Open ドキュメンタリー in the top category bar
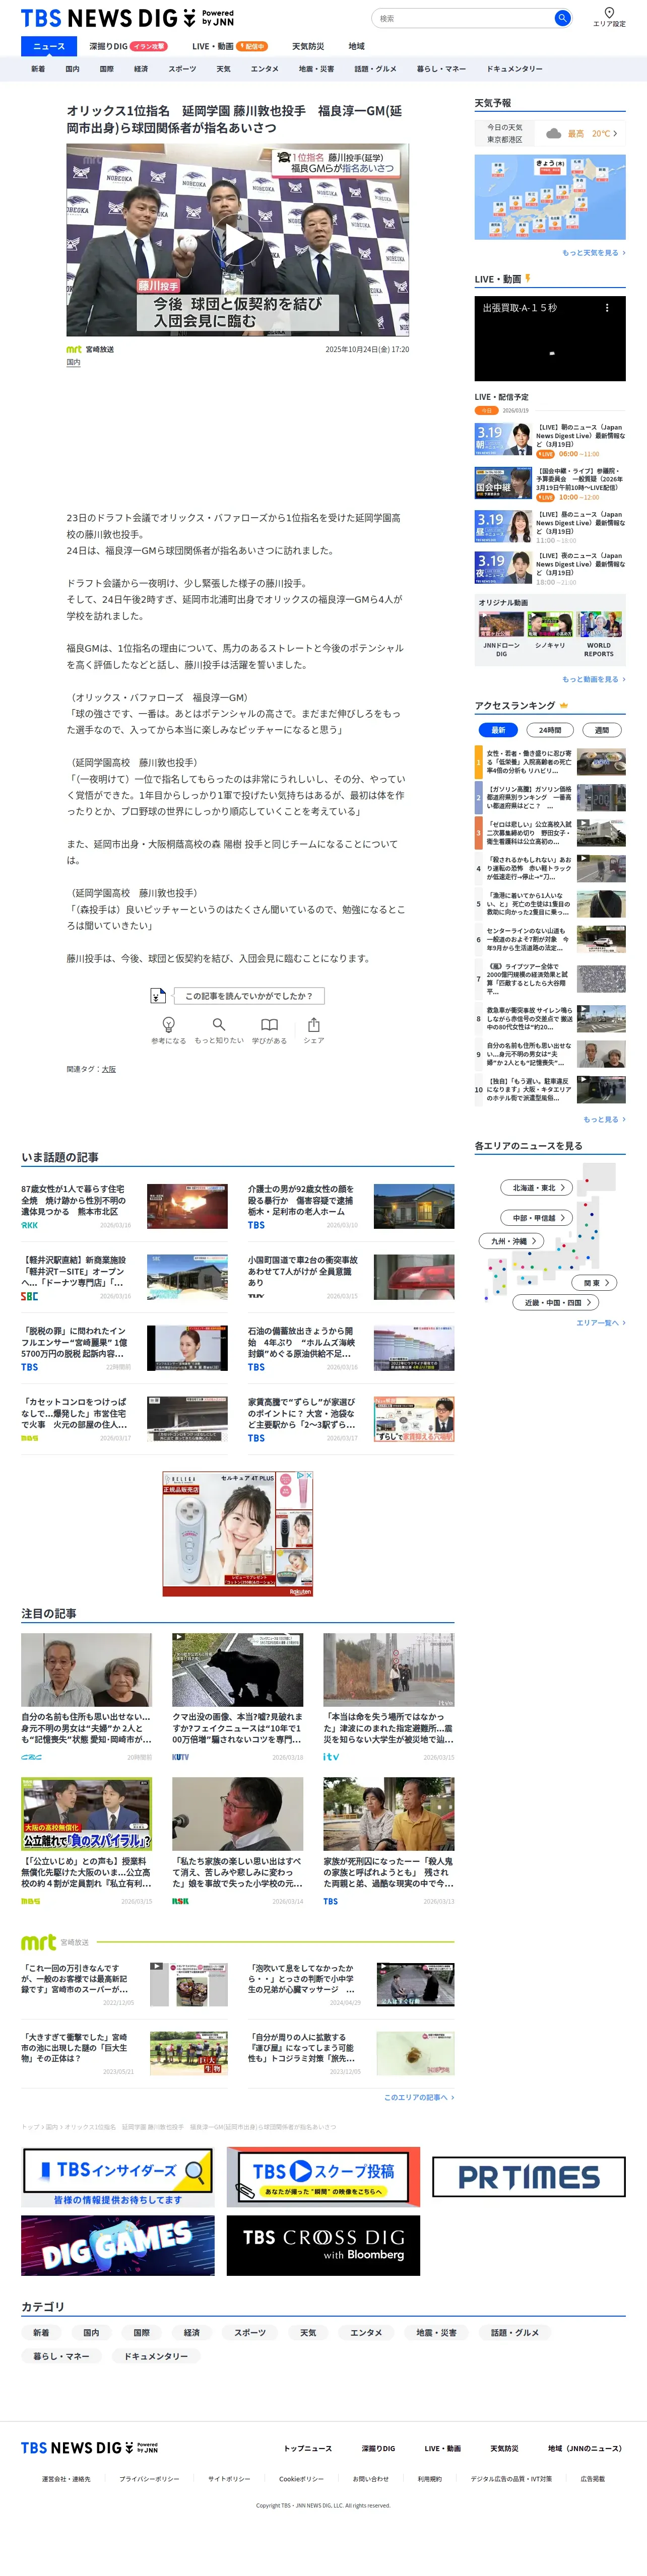 515,69
